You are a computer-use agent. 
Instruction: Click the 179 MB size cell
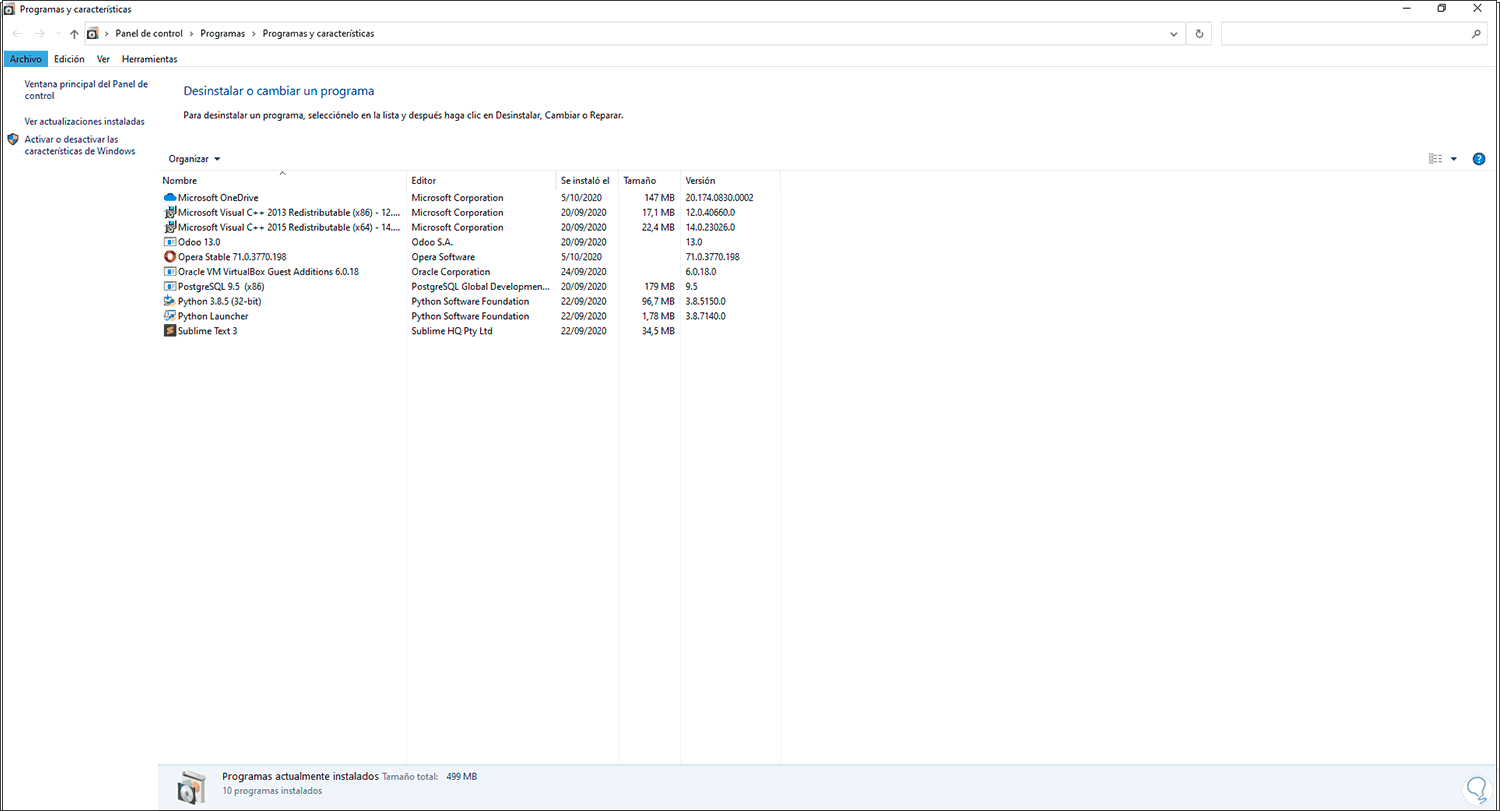(659, 286)
